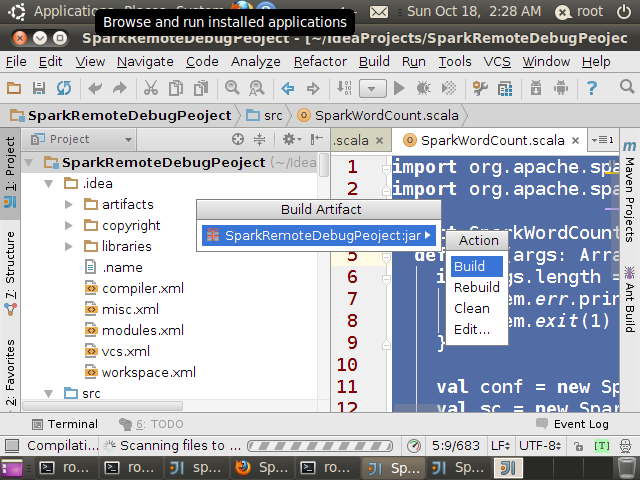Click the Redo arrow icon
The height and width of the screenshot is (480, 640).
coord(120,88)
